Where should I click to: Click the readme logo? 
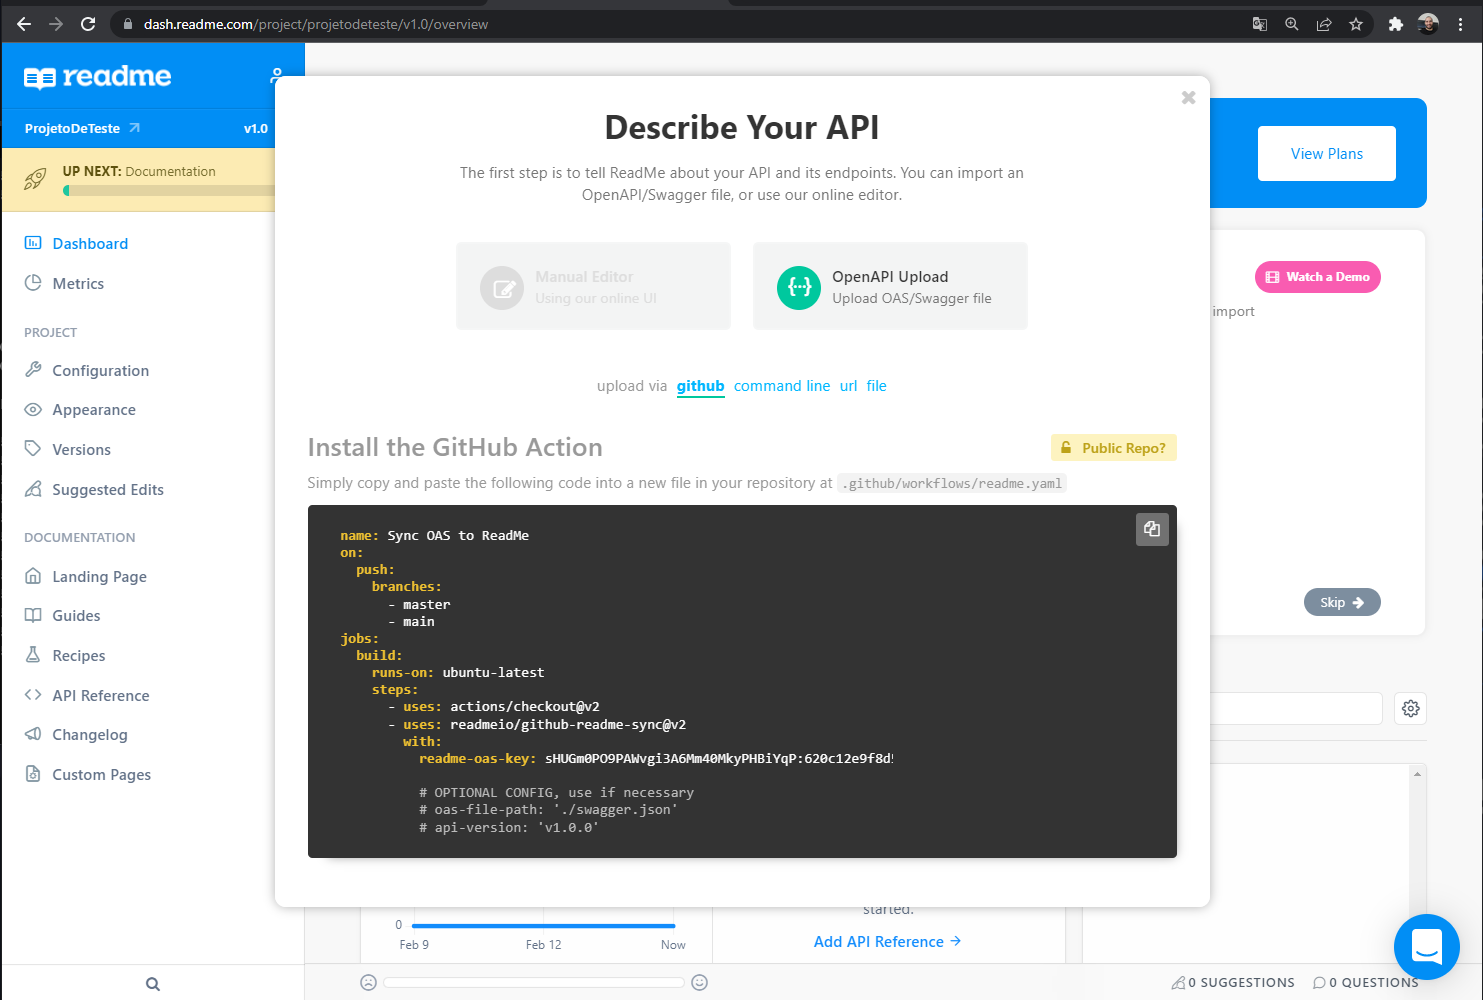[97, 77]
